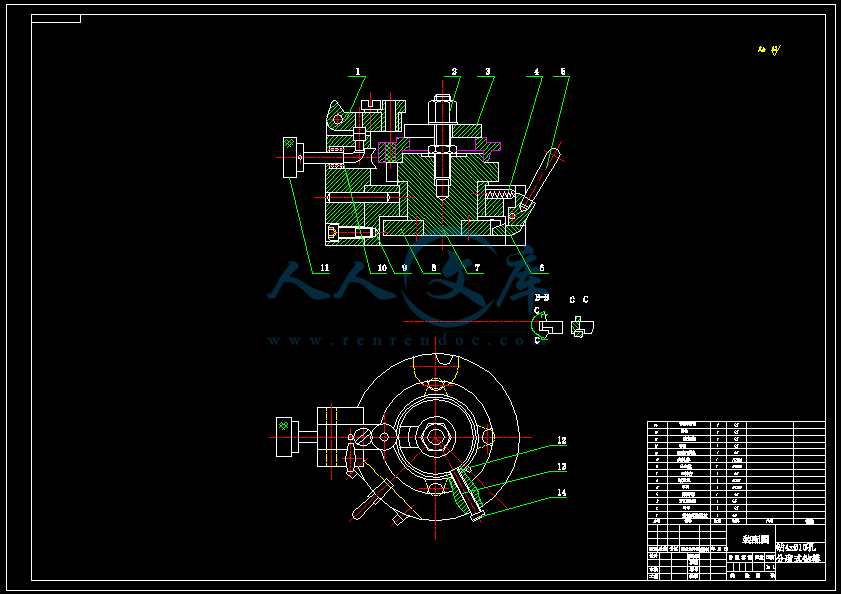Click part number label 12
841x594 pixels.
click(562, 441)
